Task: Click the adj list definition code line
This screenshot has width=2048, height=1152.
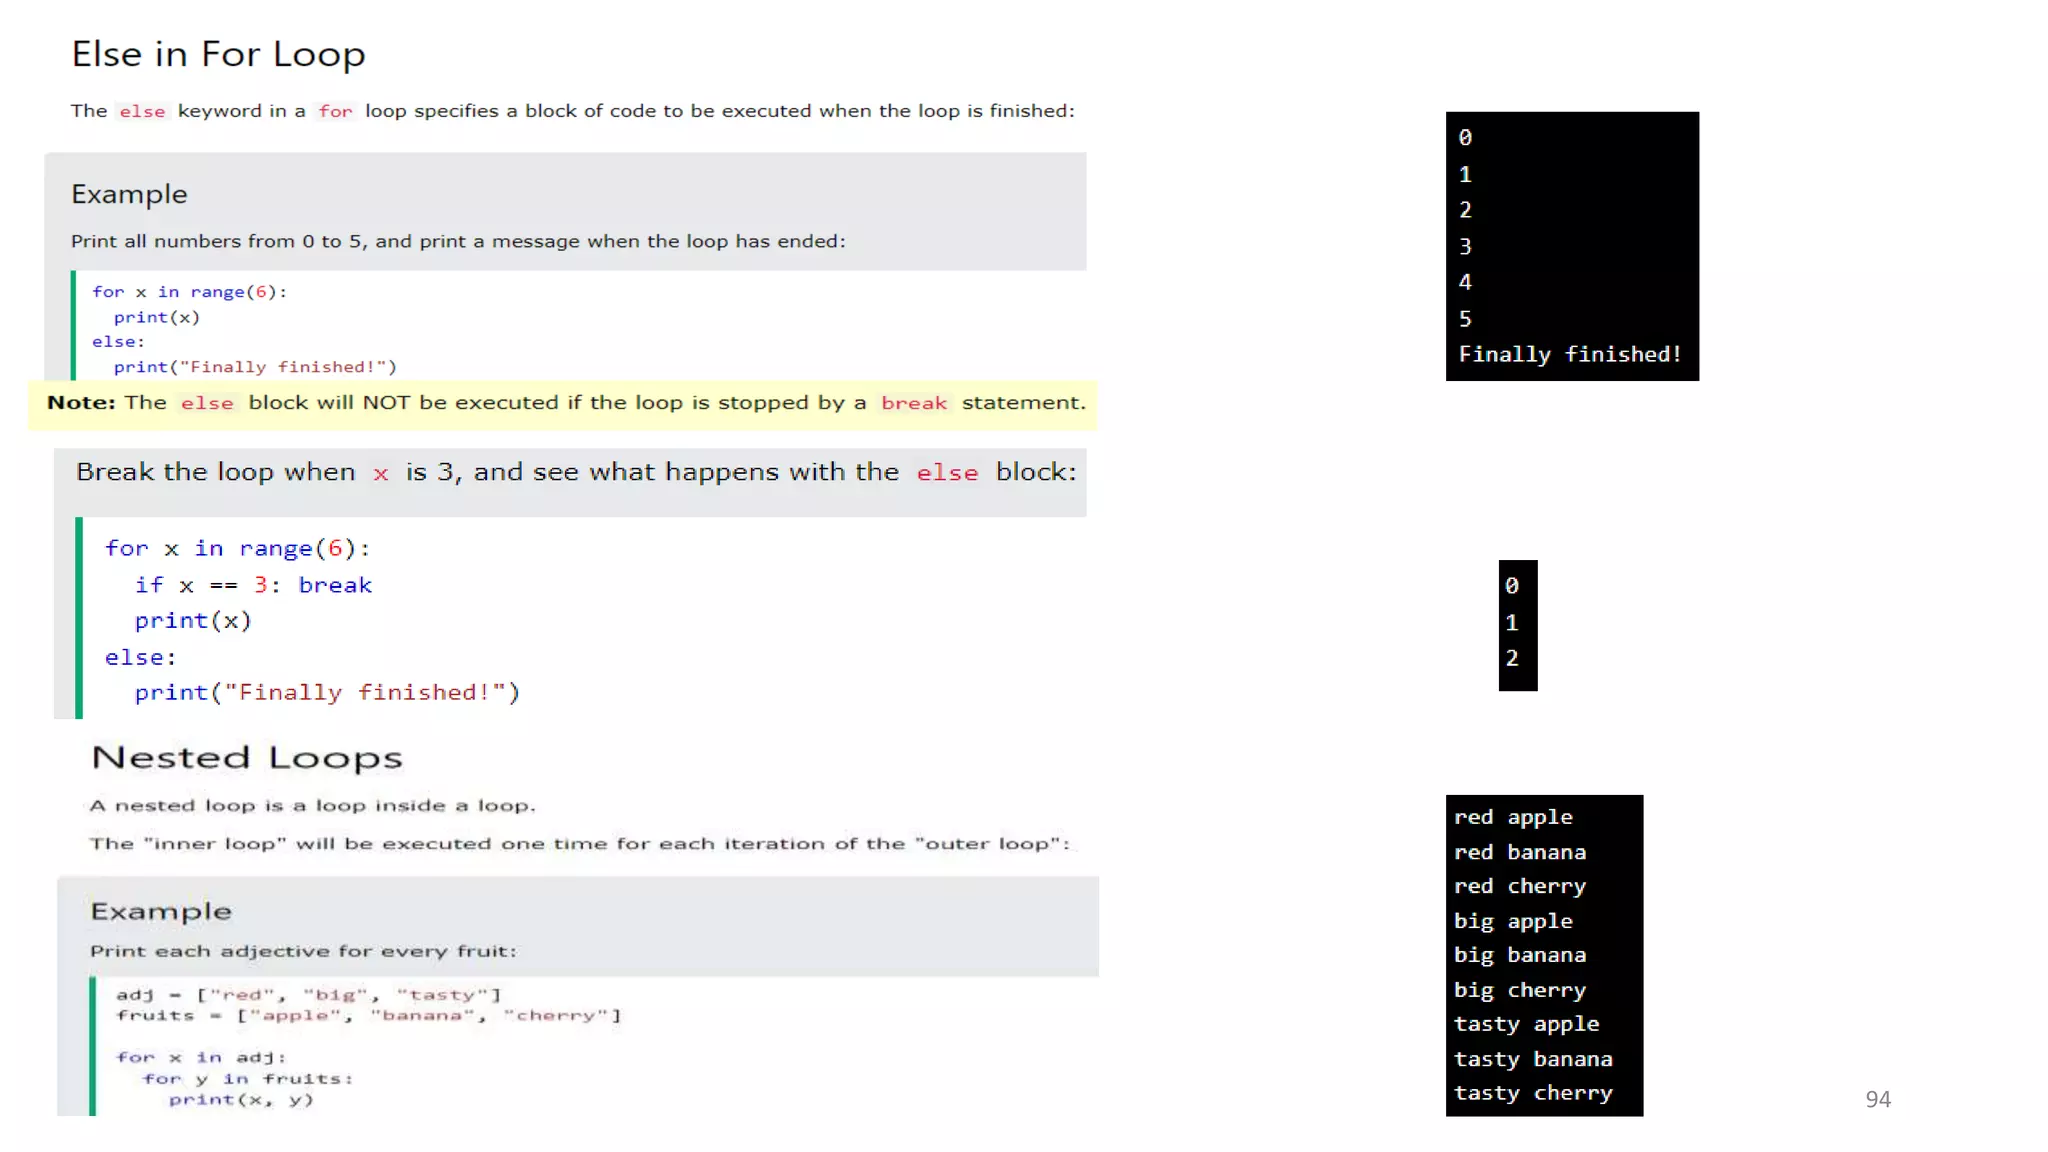Action: pyautogui.click(x=308, y=994)
